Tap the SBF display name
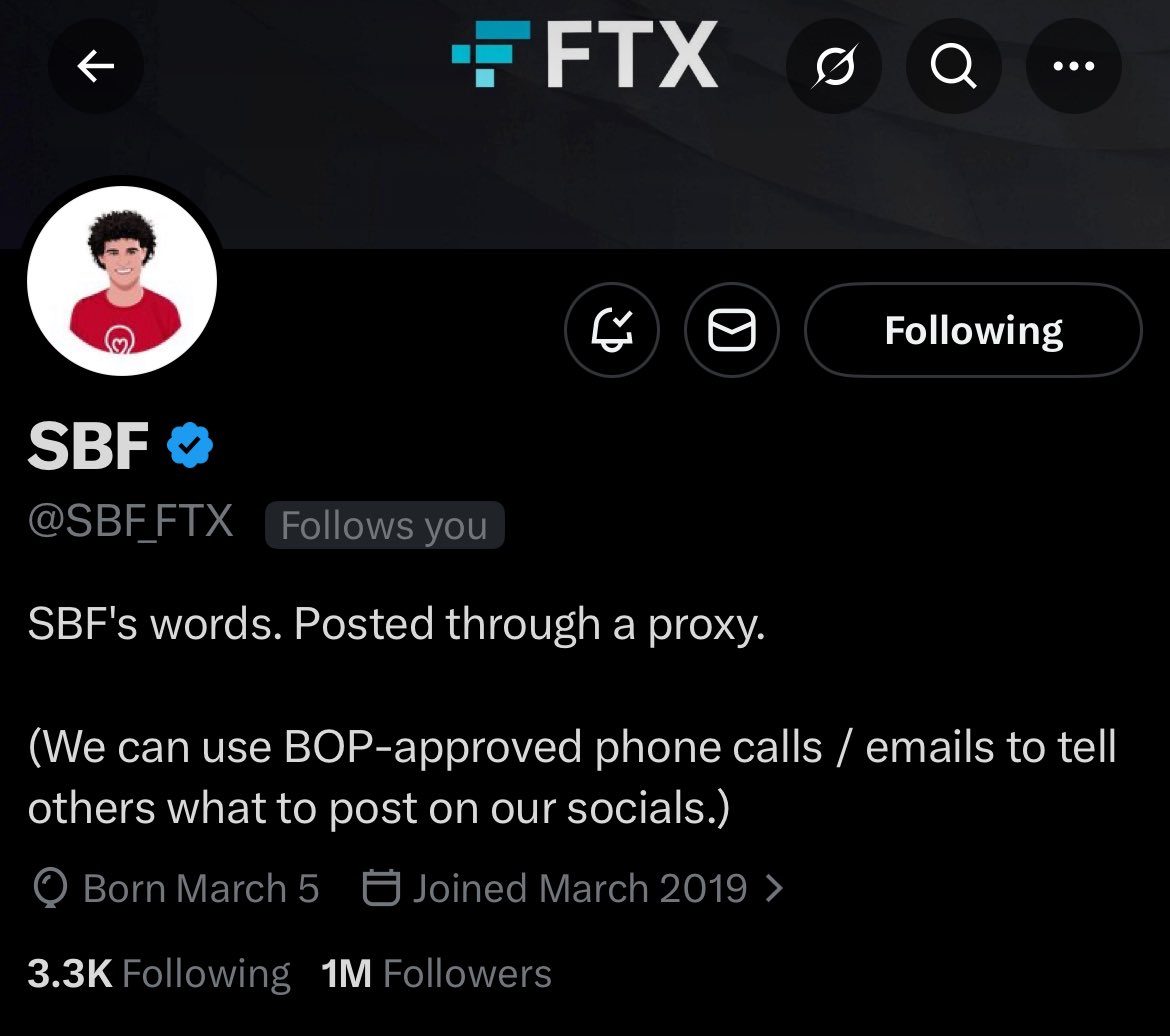The width and height of the screenshot is (1170, 1036). tap(89, 446)
